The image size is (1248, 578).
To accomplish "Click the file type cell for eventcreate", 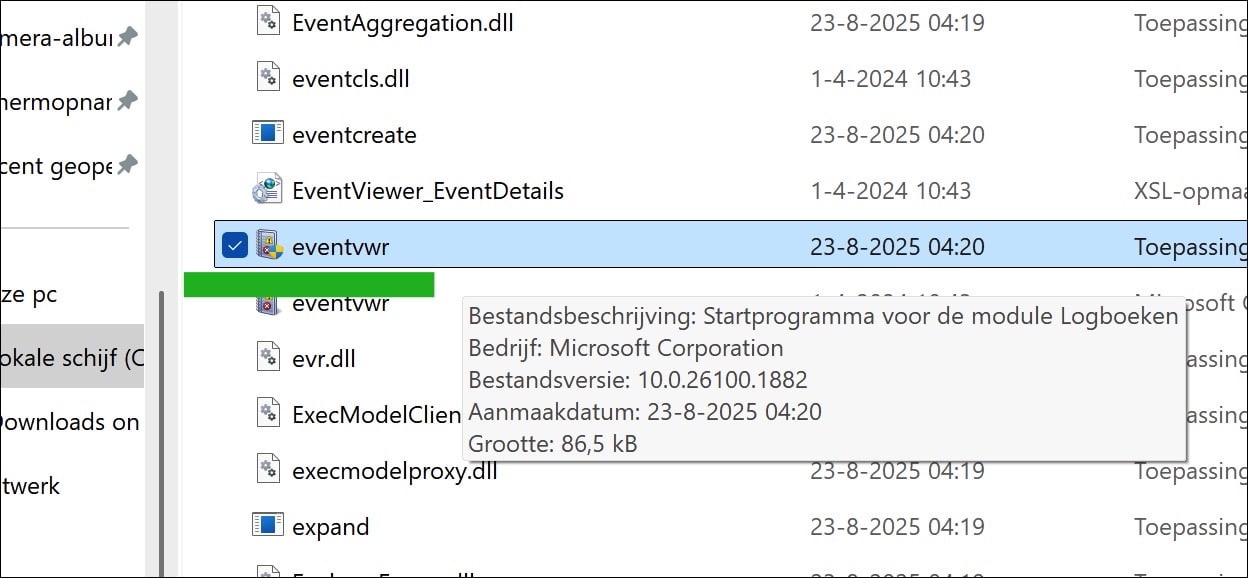I will (1189, 134).
